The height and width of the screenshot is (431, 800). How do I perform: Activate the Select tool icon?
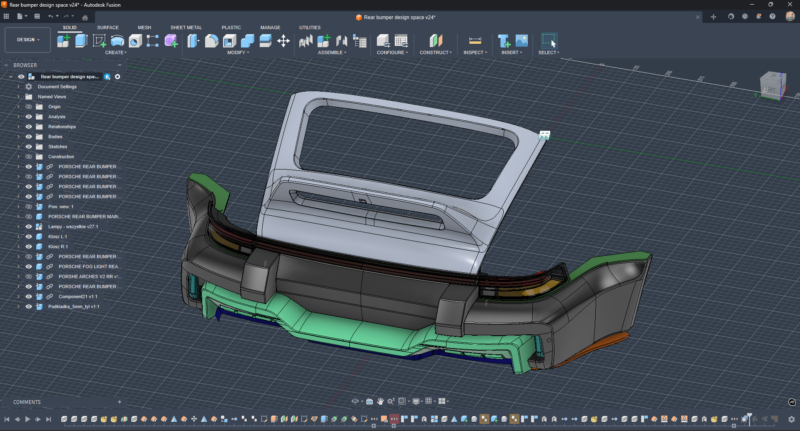point(548,40)
